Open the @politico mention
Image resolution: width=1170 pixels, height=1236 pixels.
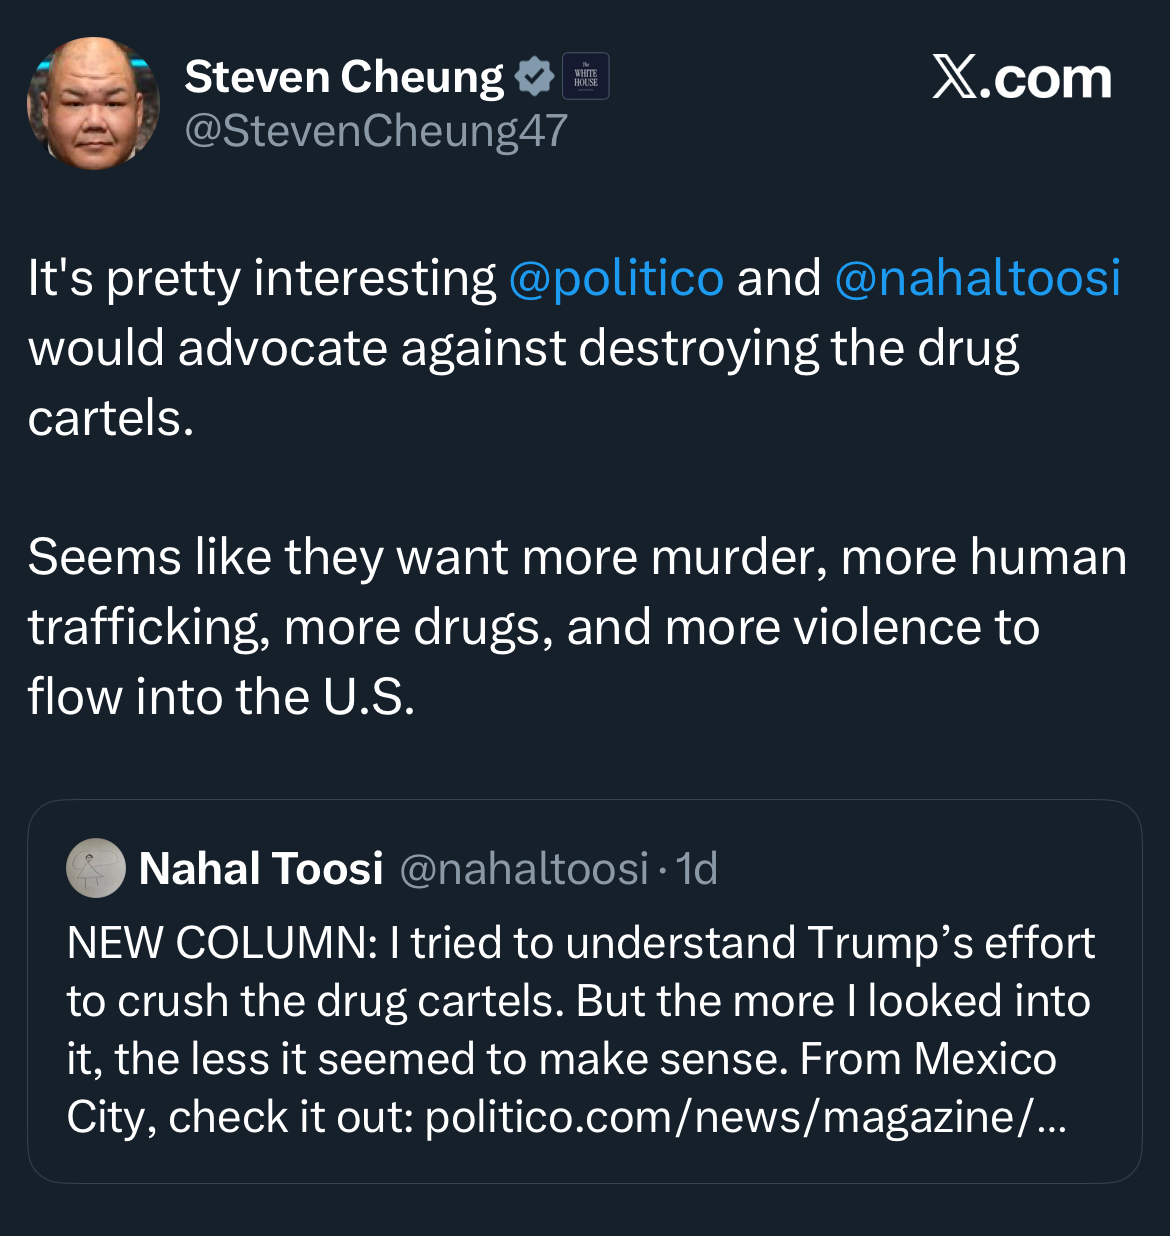pos(616,278)
